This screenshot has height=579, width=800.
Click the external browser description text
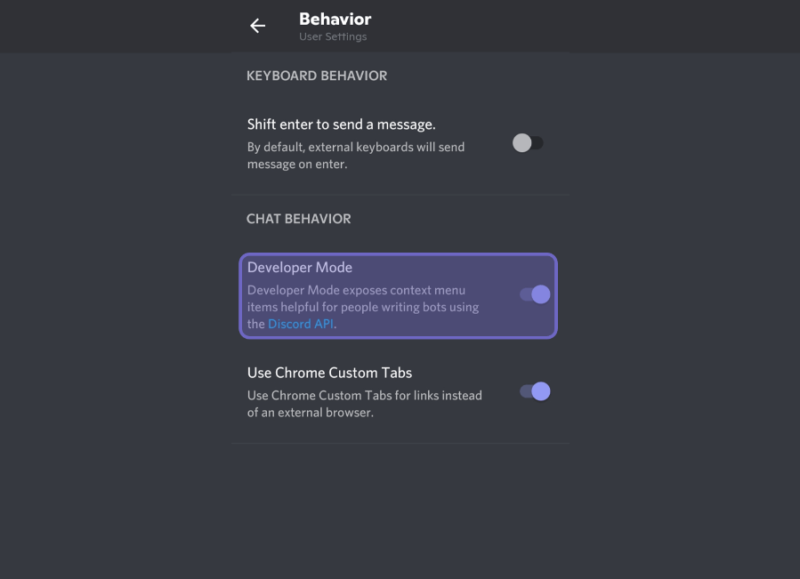(365, 404)
